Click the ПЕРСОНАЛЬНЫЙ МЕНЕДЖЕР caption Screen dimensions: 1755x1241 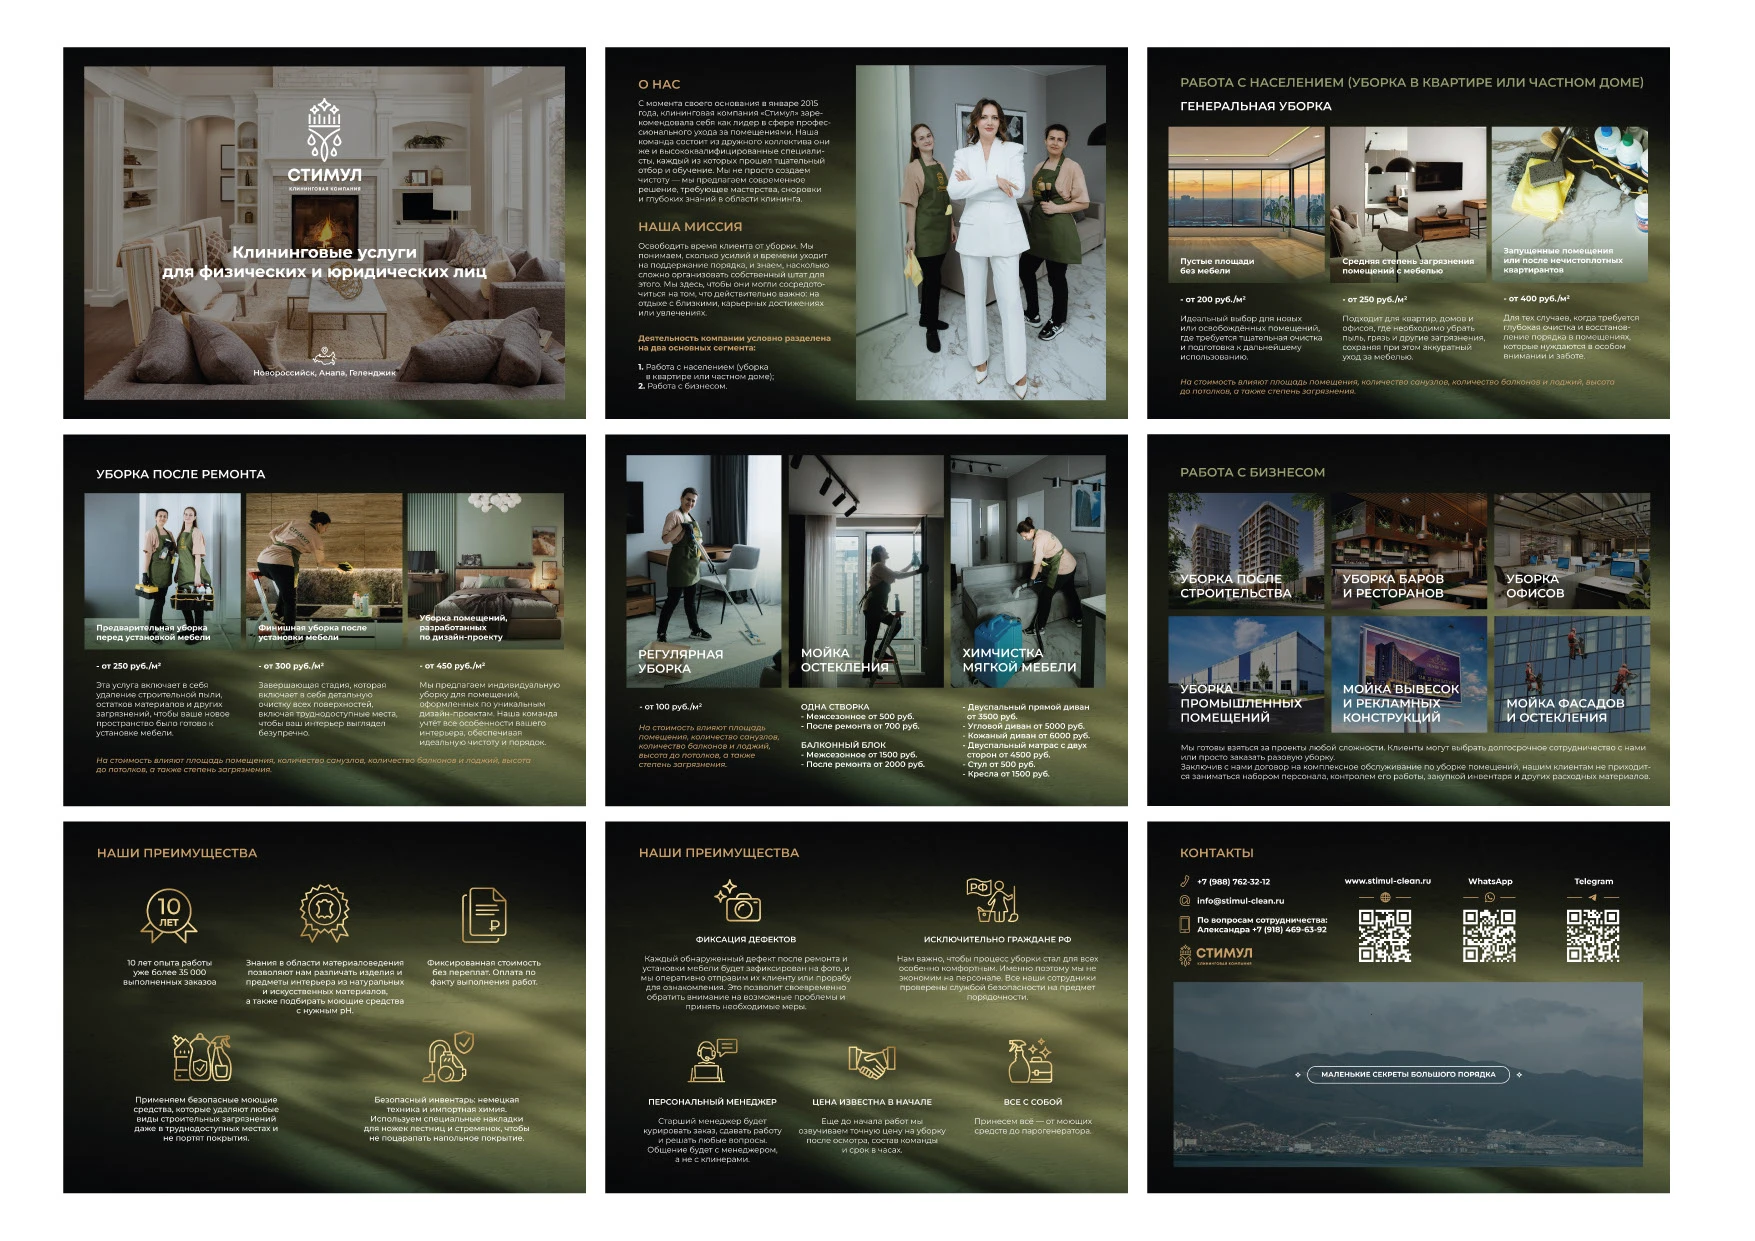712,1102
